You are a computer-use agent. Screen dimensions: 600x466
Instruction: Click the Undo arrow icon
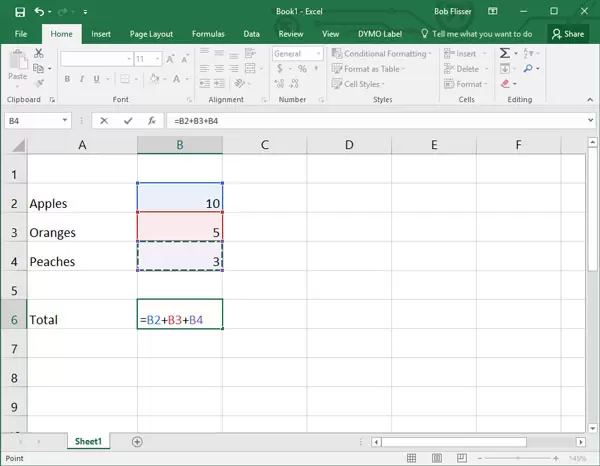(x=39, y=12)
